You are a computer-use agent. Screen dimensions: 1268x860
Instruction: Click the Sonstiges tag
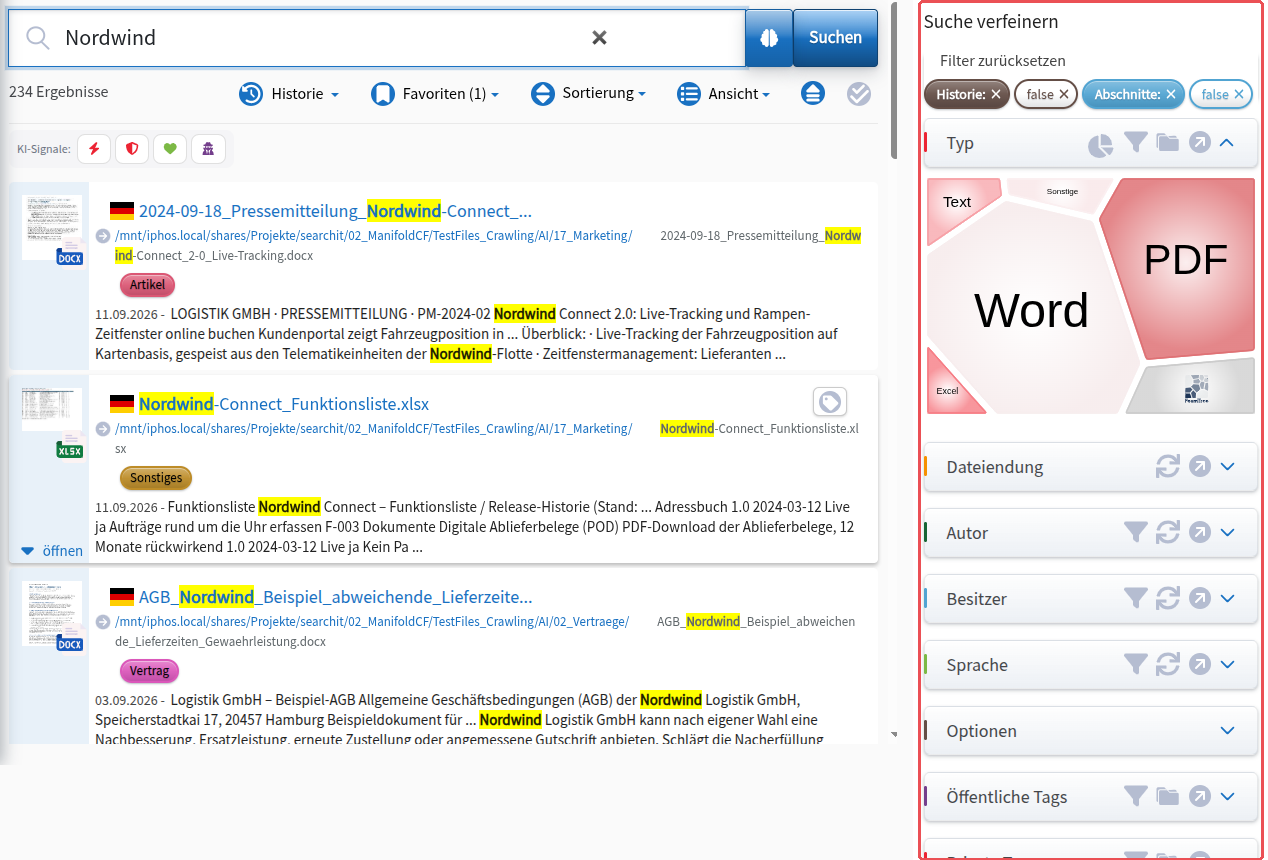156,478
